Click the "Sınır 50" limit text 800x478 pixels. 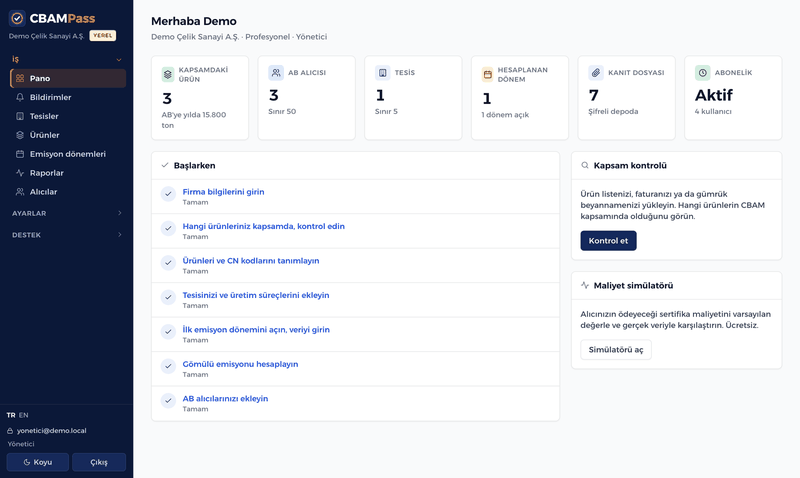[x=282, y=111]
